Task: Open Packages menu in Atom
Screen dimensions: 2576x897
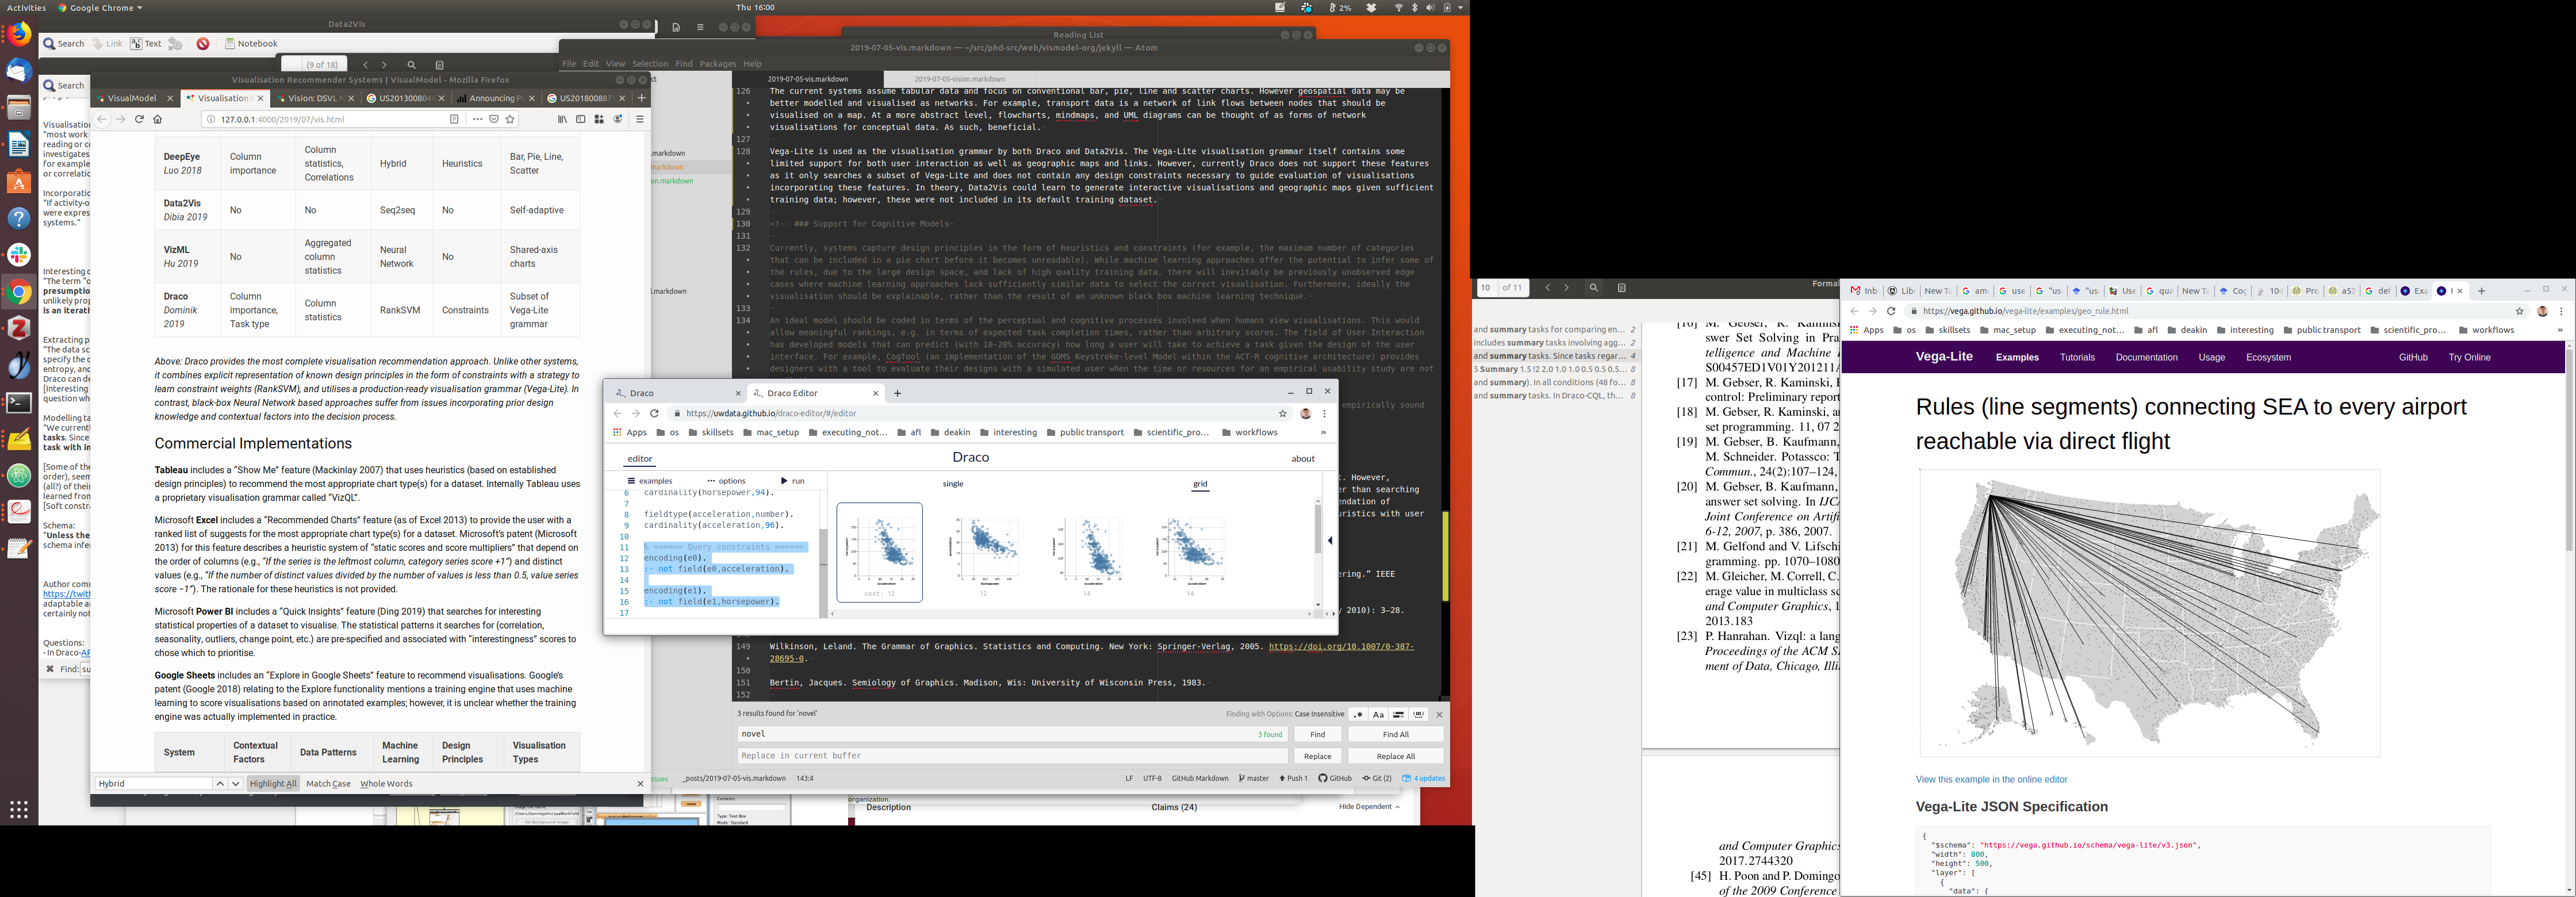Action: 717,64
